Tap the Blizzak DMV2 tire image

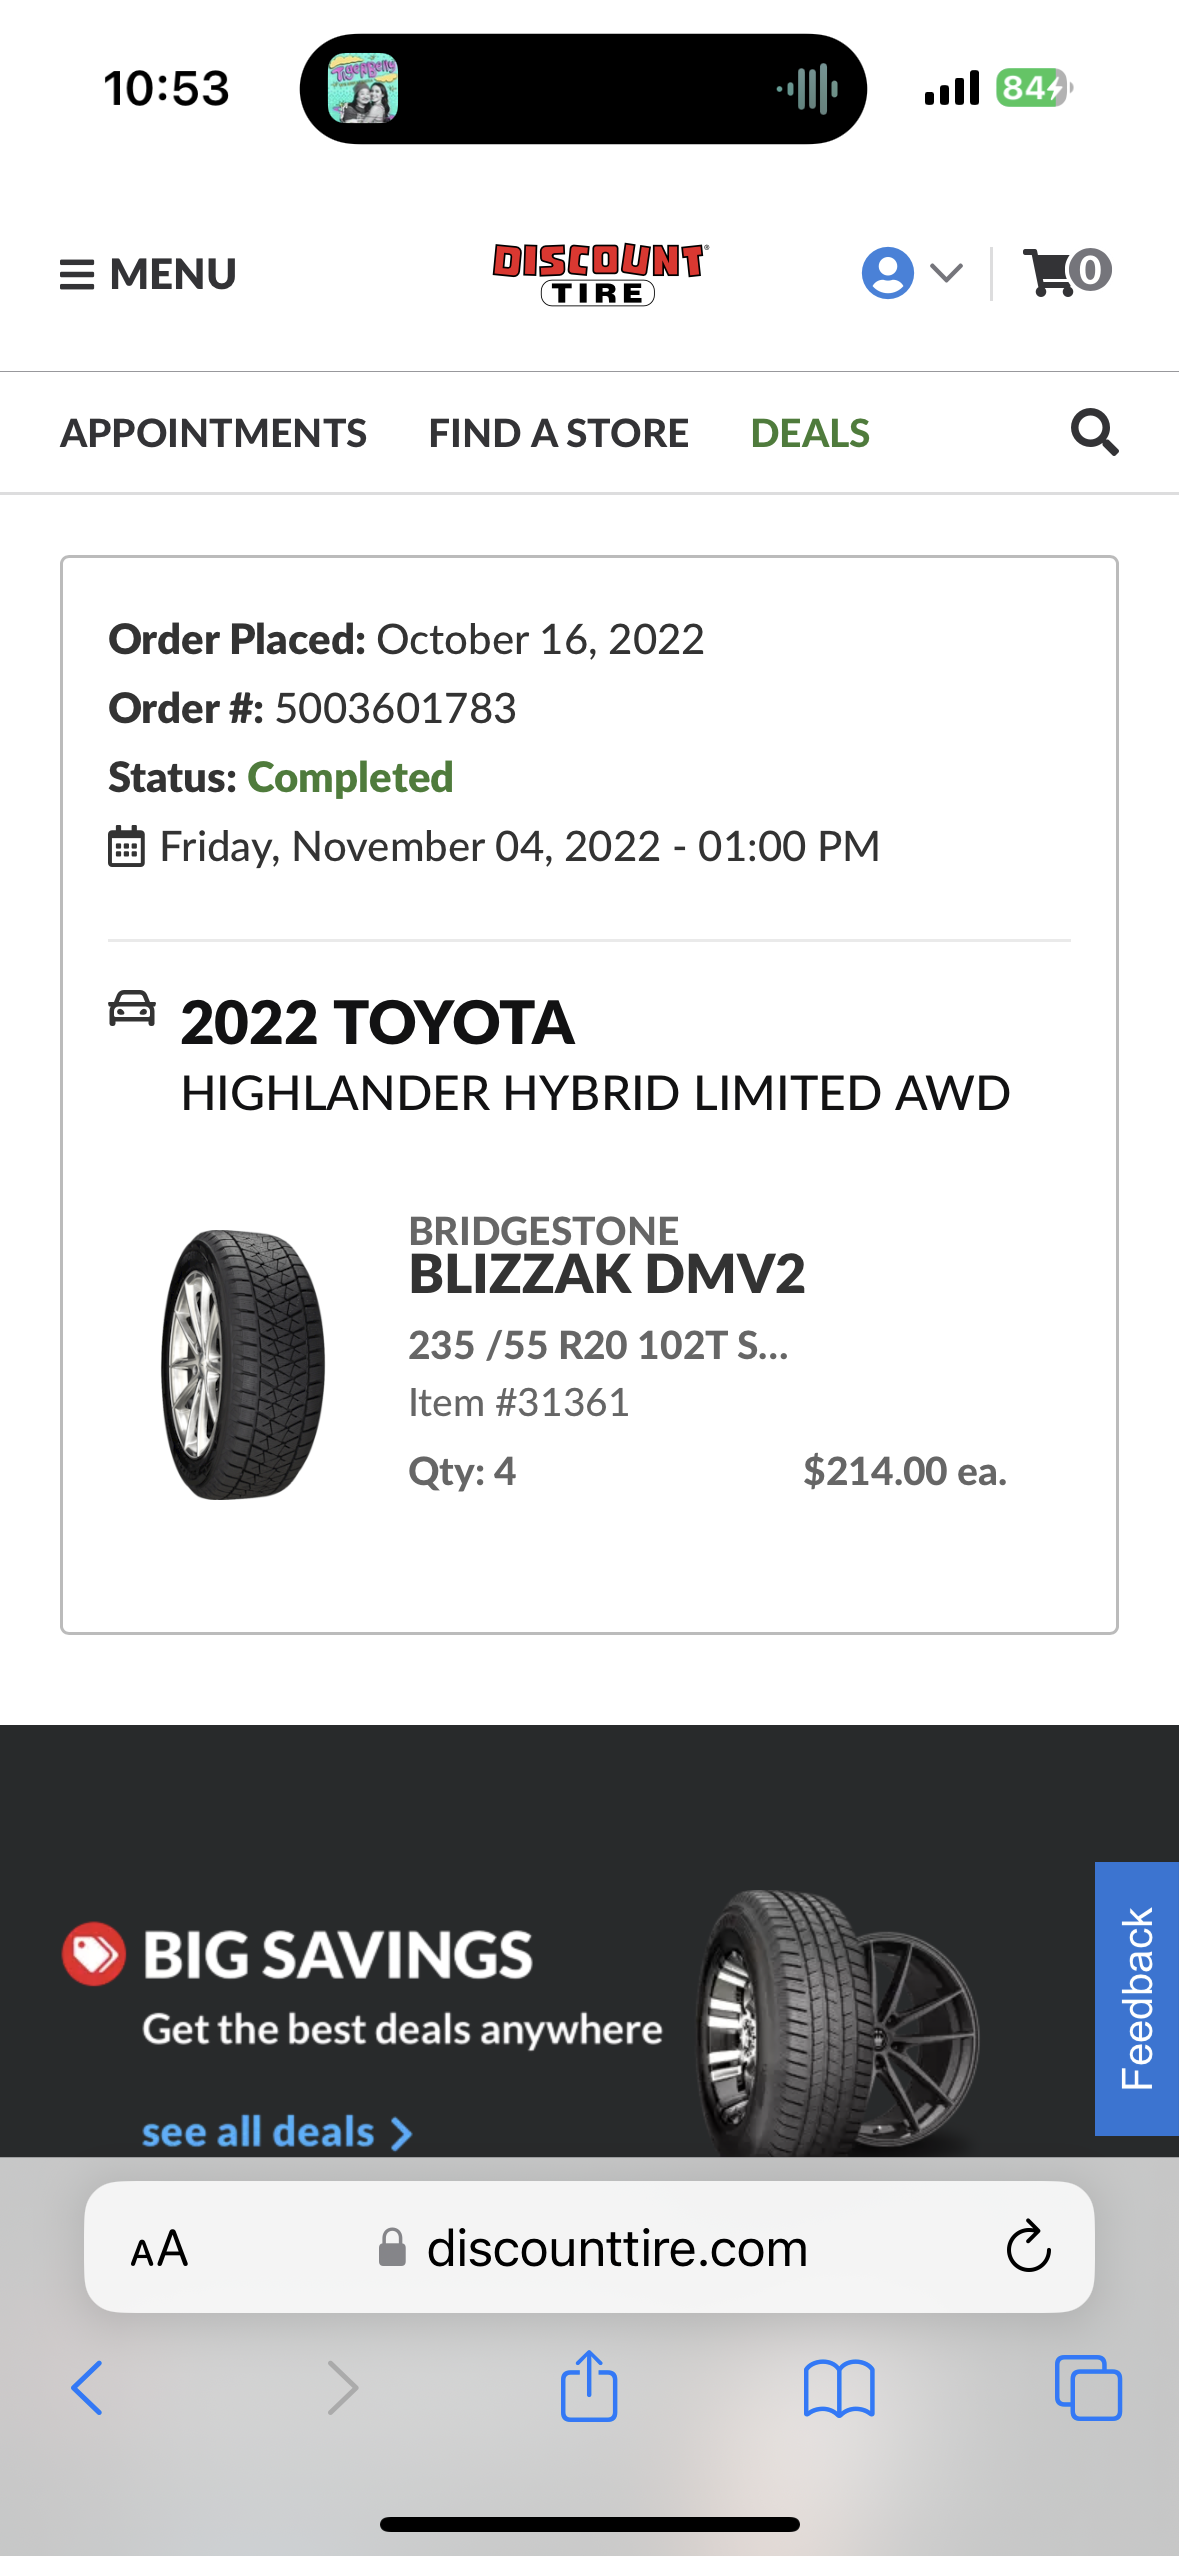(243, 1365)
